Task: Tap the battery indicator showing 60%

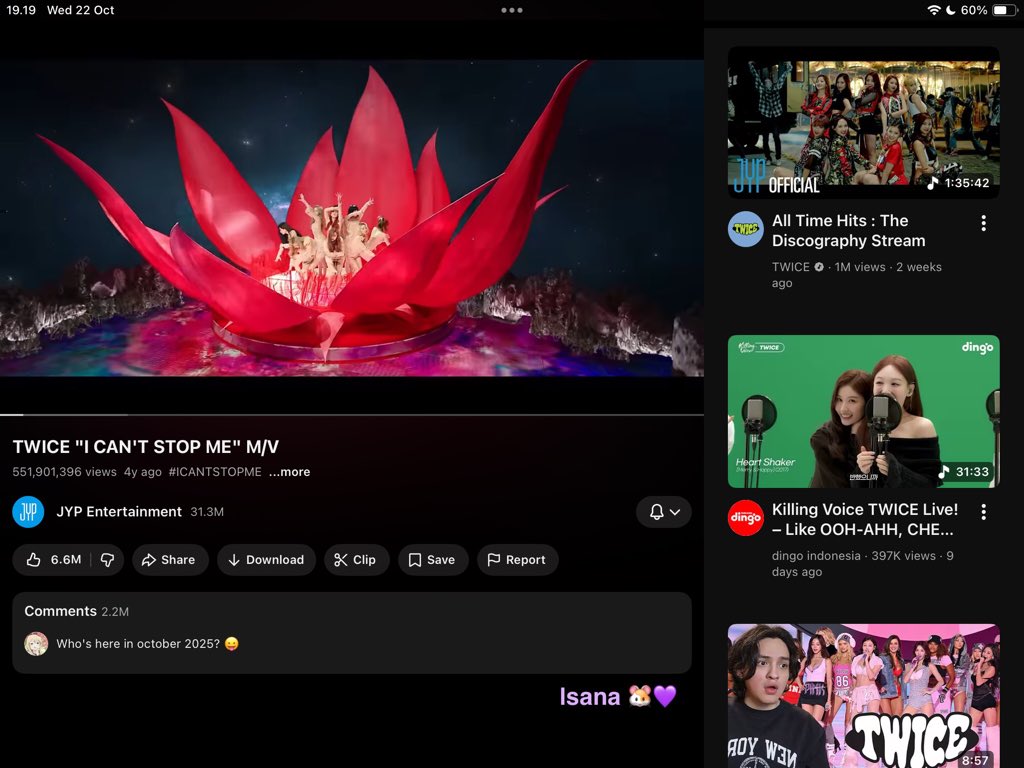Action: pos(1003,10)
